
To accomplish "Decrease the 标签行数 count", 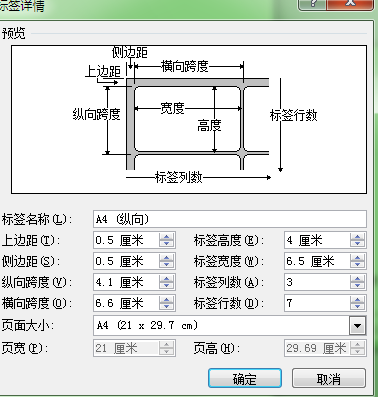I will (x=357, y=307).
